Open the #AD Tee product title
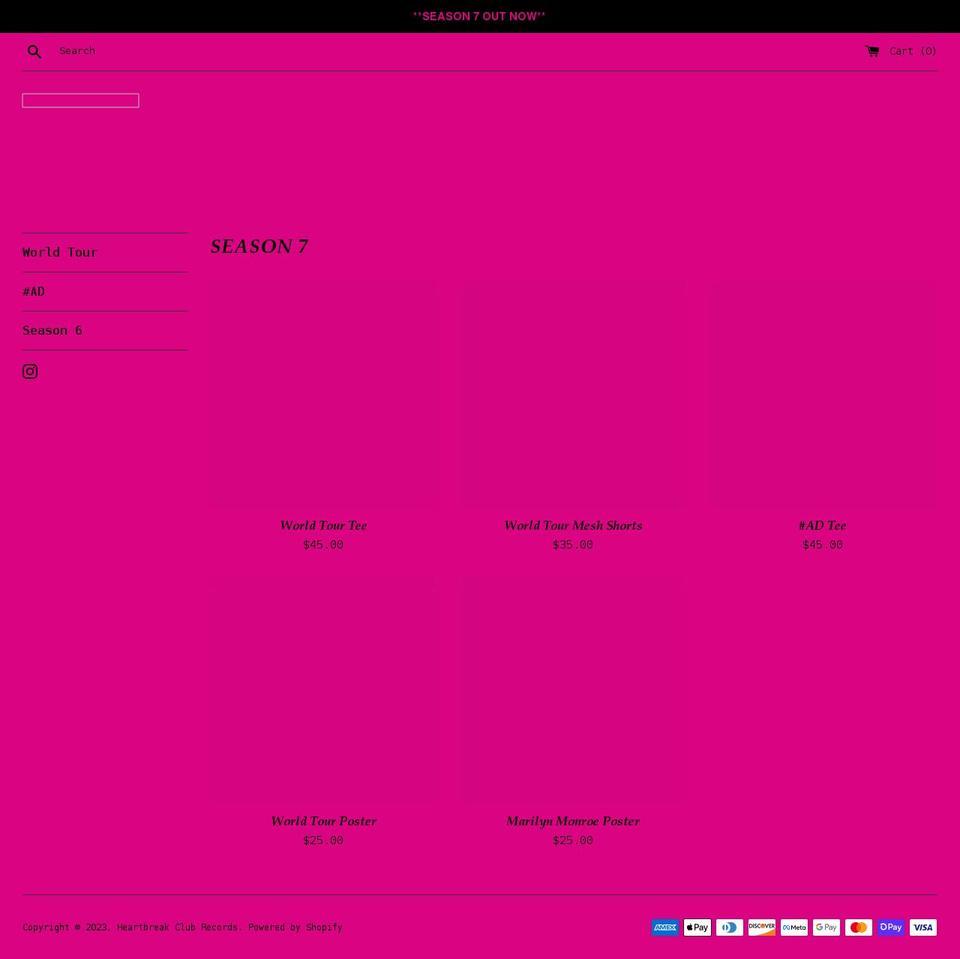This screenshot has width=960, height=959. click(x=822, y=525)
